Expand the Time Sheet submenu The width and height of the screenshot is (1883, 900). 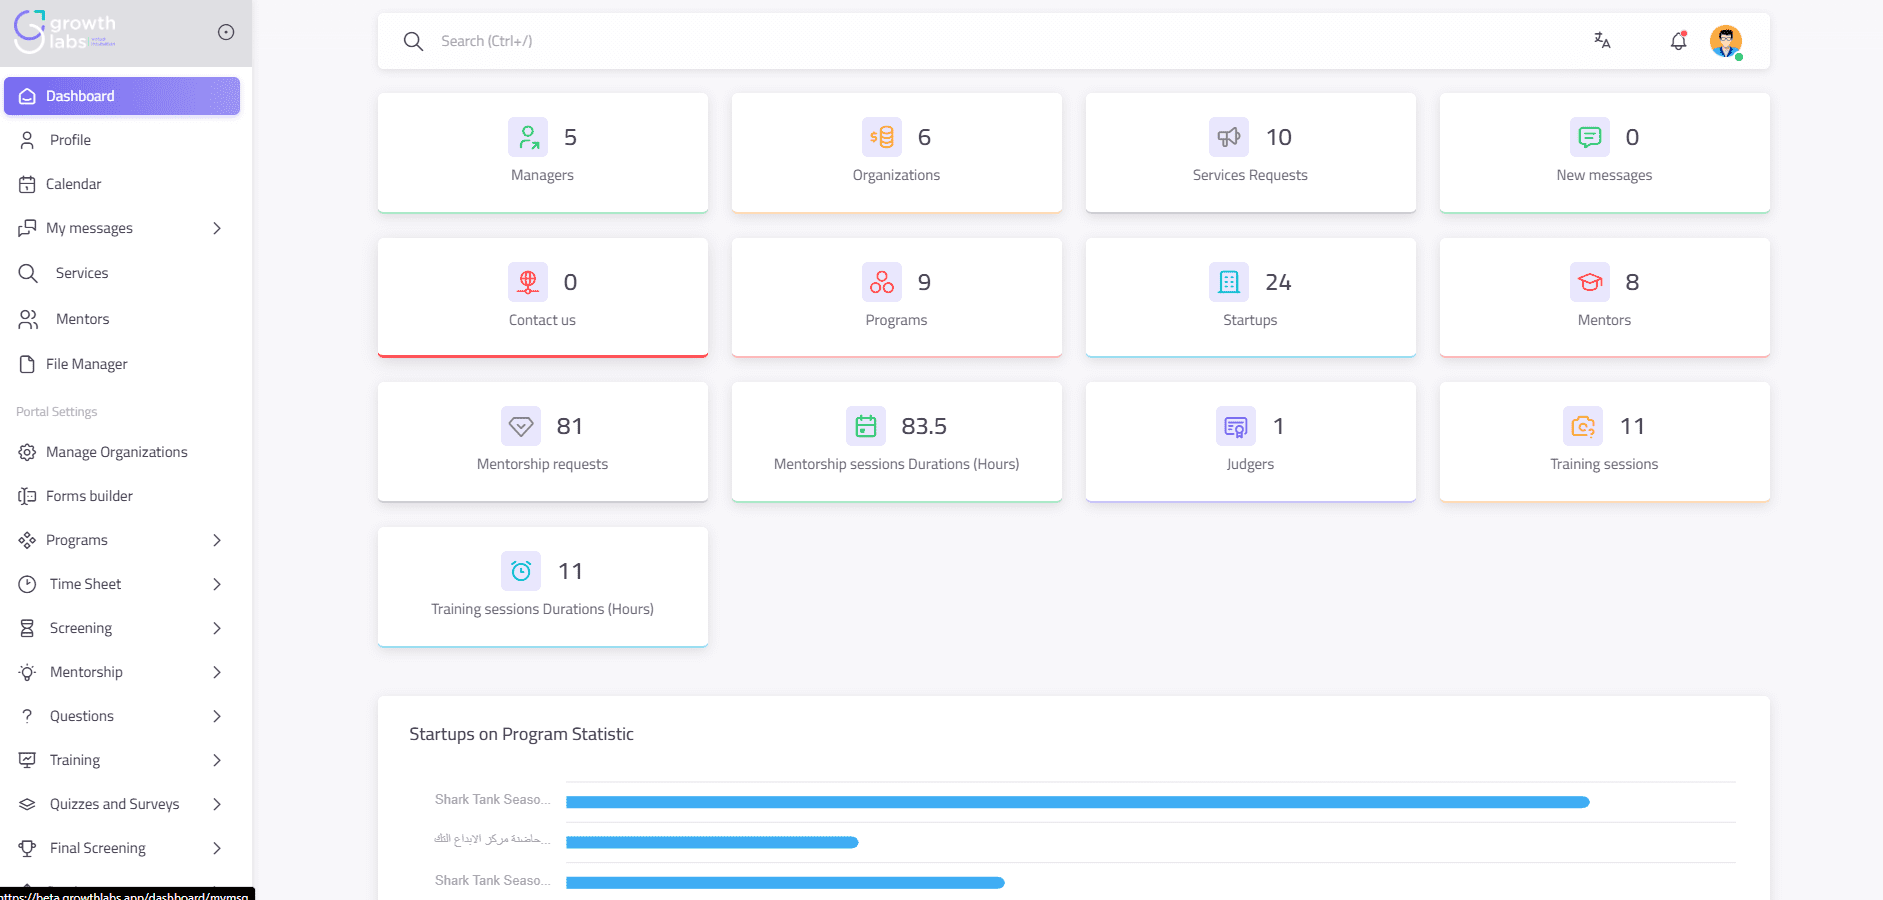tap(217, 584)
